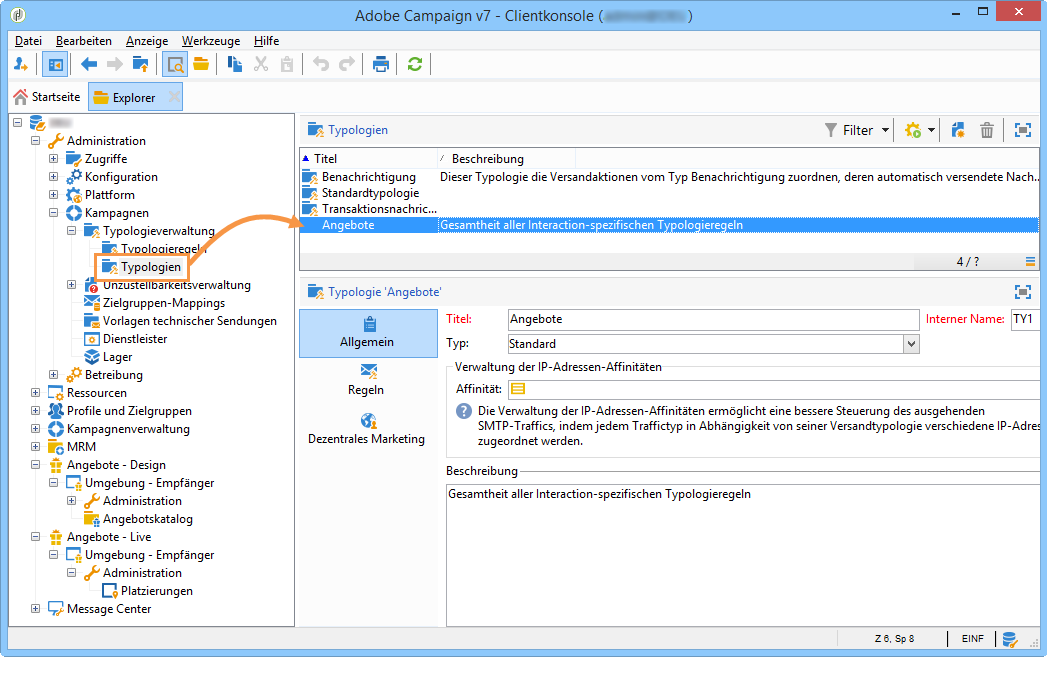This screenshot has height=682, width=1047.
Task: Go to parent folder icon
Action: pos(141,64)
